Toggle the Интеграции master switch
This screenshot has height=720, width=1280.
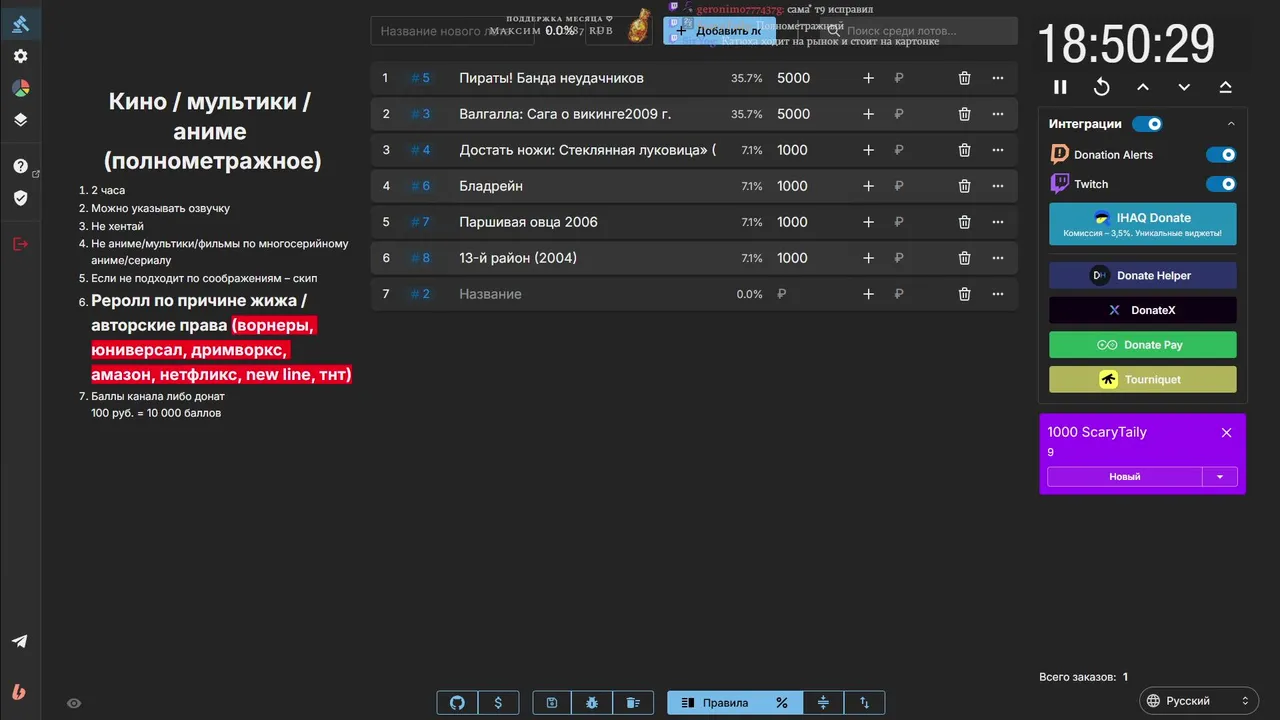(x=1148, y=124)
